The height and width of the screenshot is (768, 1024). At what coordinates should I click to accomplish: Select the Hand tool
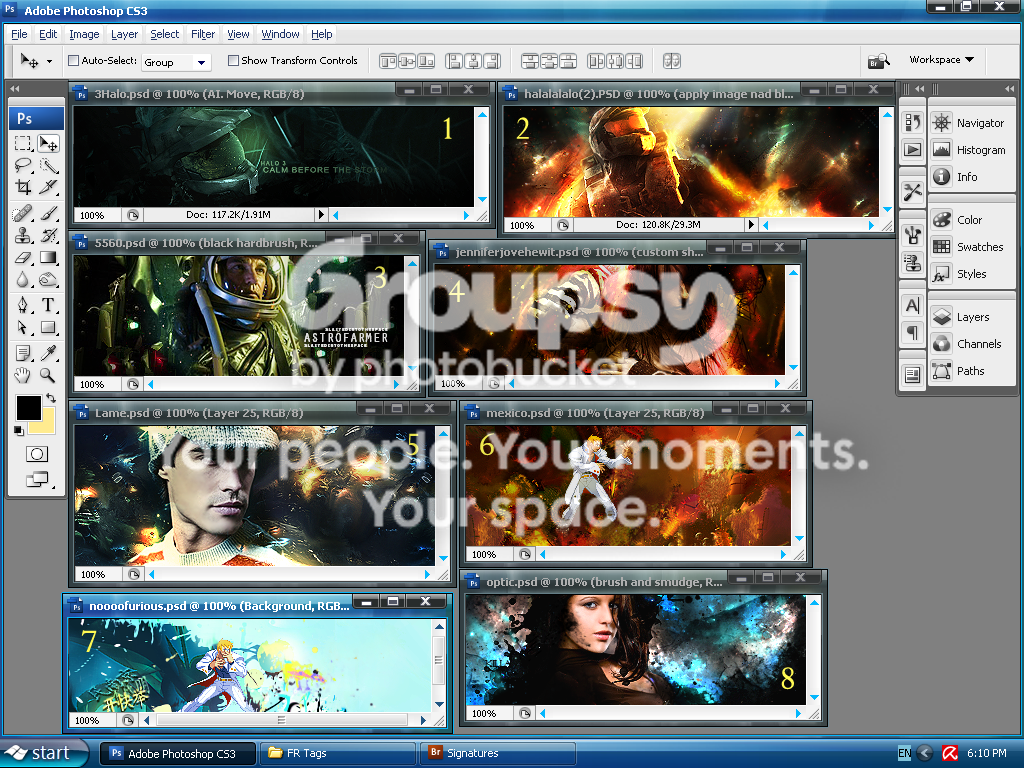point(23,376)
